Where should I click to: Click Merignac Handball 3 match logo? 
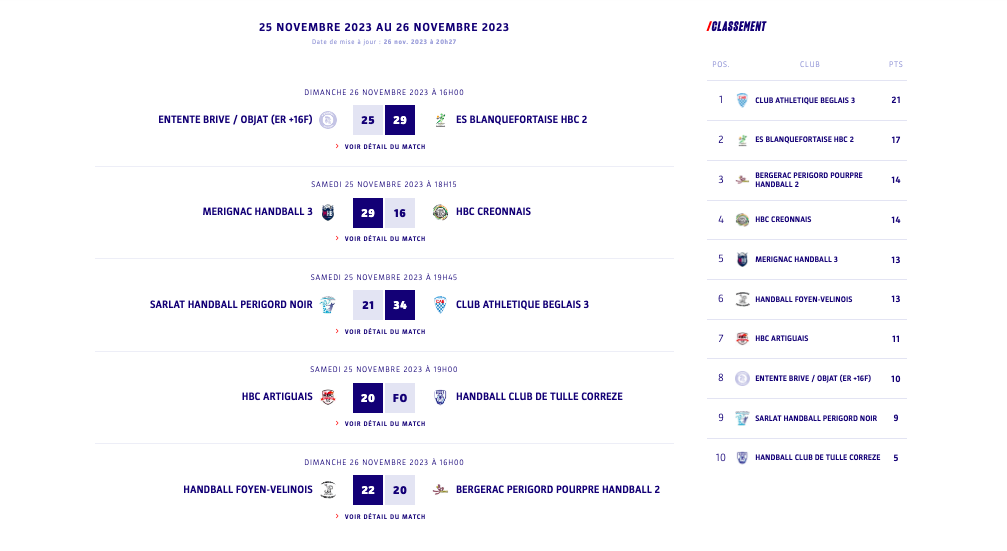[328, 212]
